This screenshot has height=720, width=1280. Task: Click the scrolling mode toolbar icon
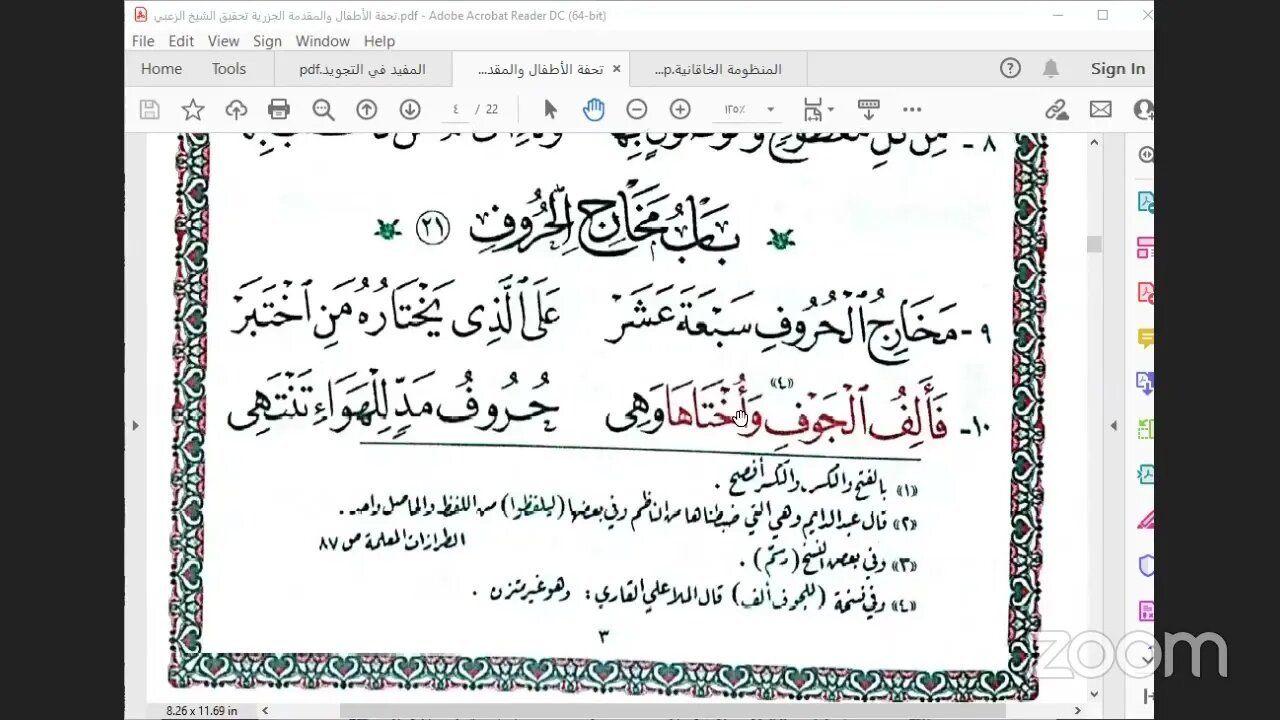868,110
